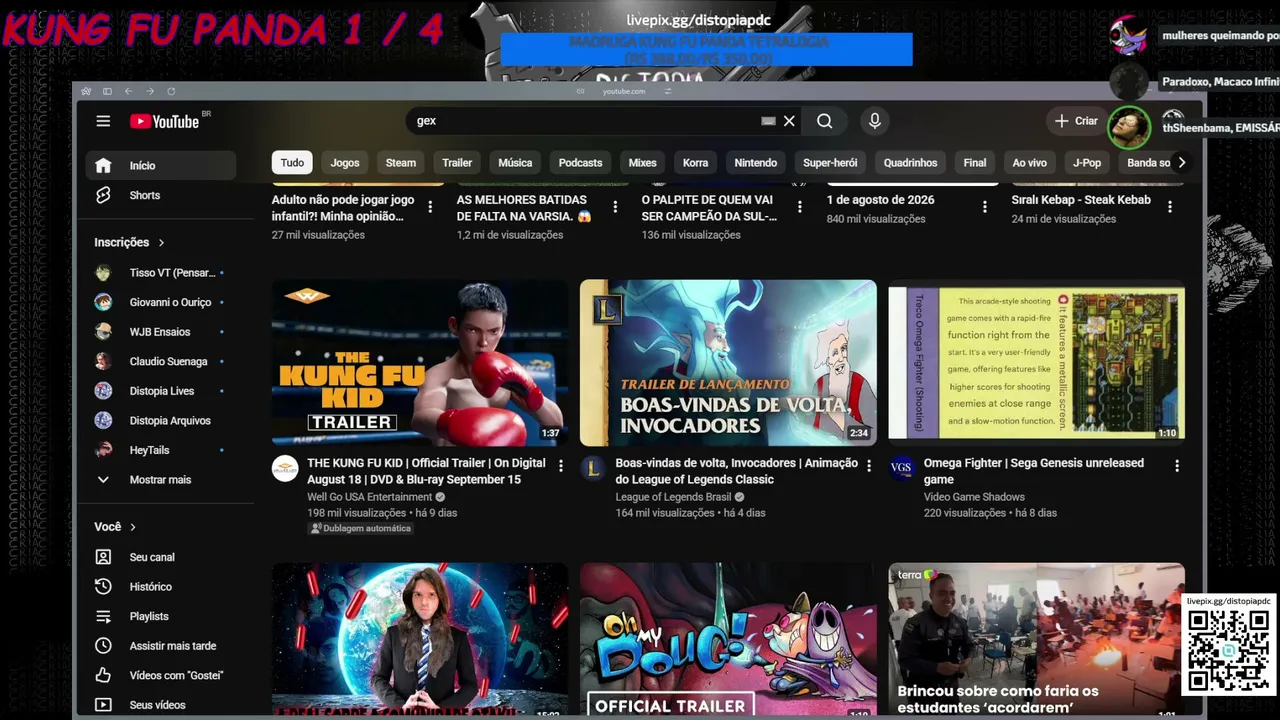Open Claudio Suenaga subscription channel
The image size is (1280, 720).
point(161,361)
